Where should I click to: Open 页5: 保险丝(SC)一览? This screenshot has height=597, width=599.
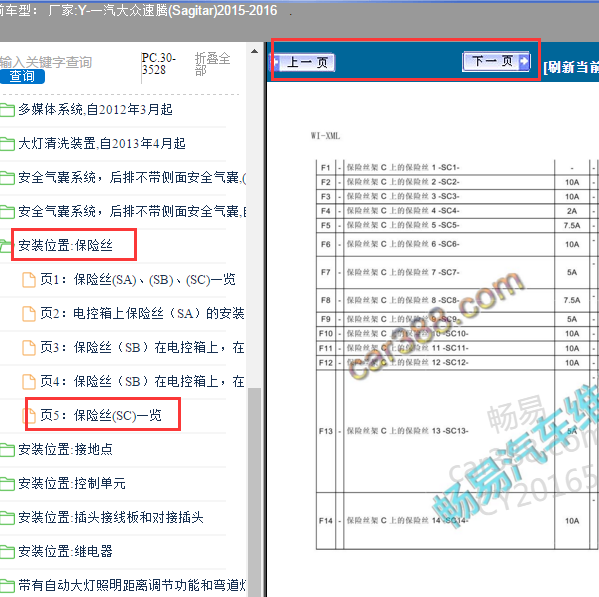pos(101,415)
